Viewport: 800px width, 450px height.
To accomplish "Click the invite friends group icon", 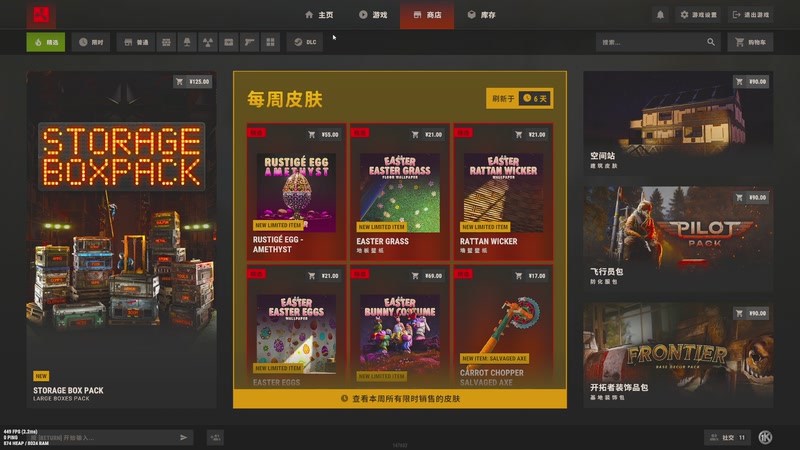I will point(215,437).
